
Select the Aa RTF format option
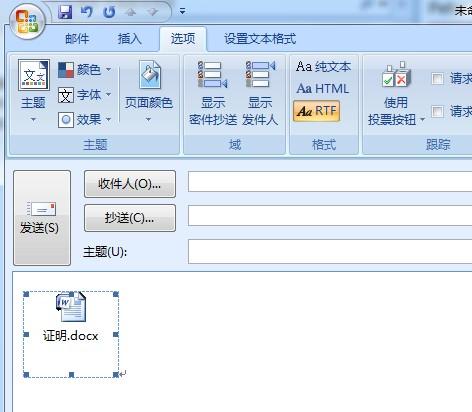[317, 111]
